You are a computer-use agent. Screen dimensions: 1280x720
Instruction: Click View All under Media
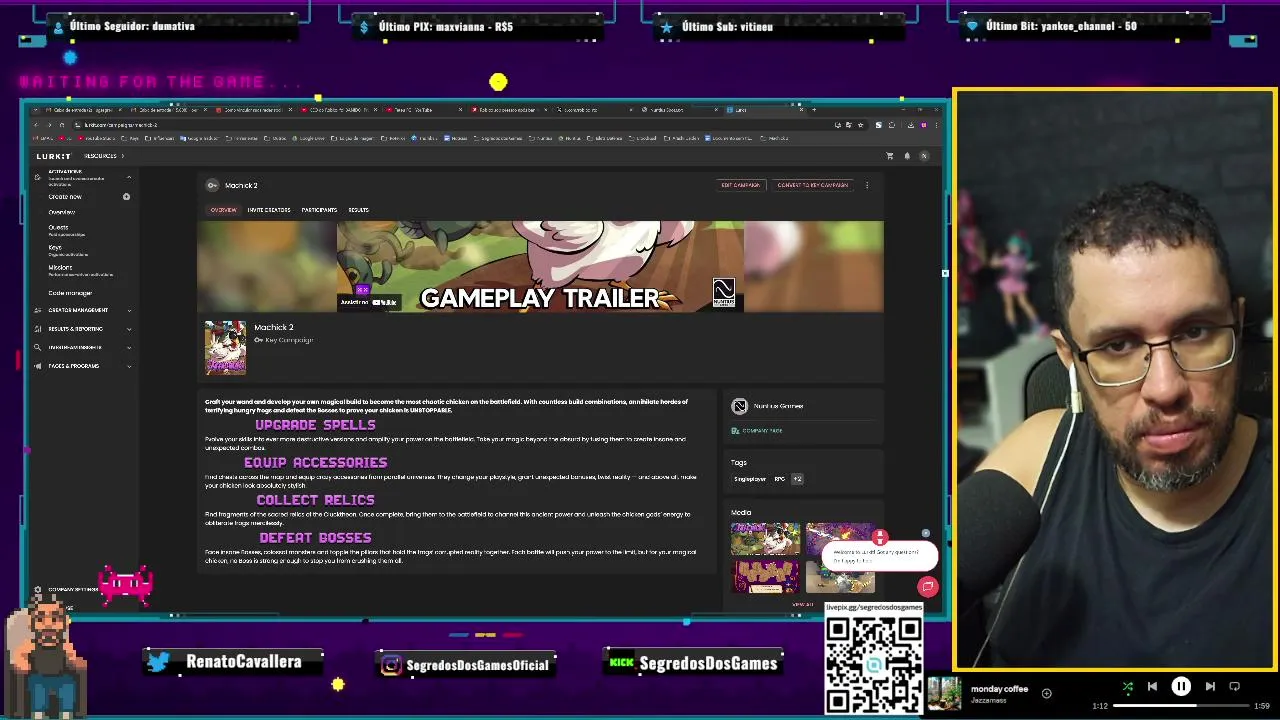pyautogui.click(x=802, y=604)
